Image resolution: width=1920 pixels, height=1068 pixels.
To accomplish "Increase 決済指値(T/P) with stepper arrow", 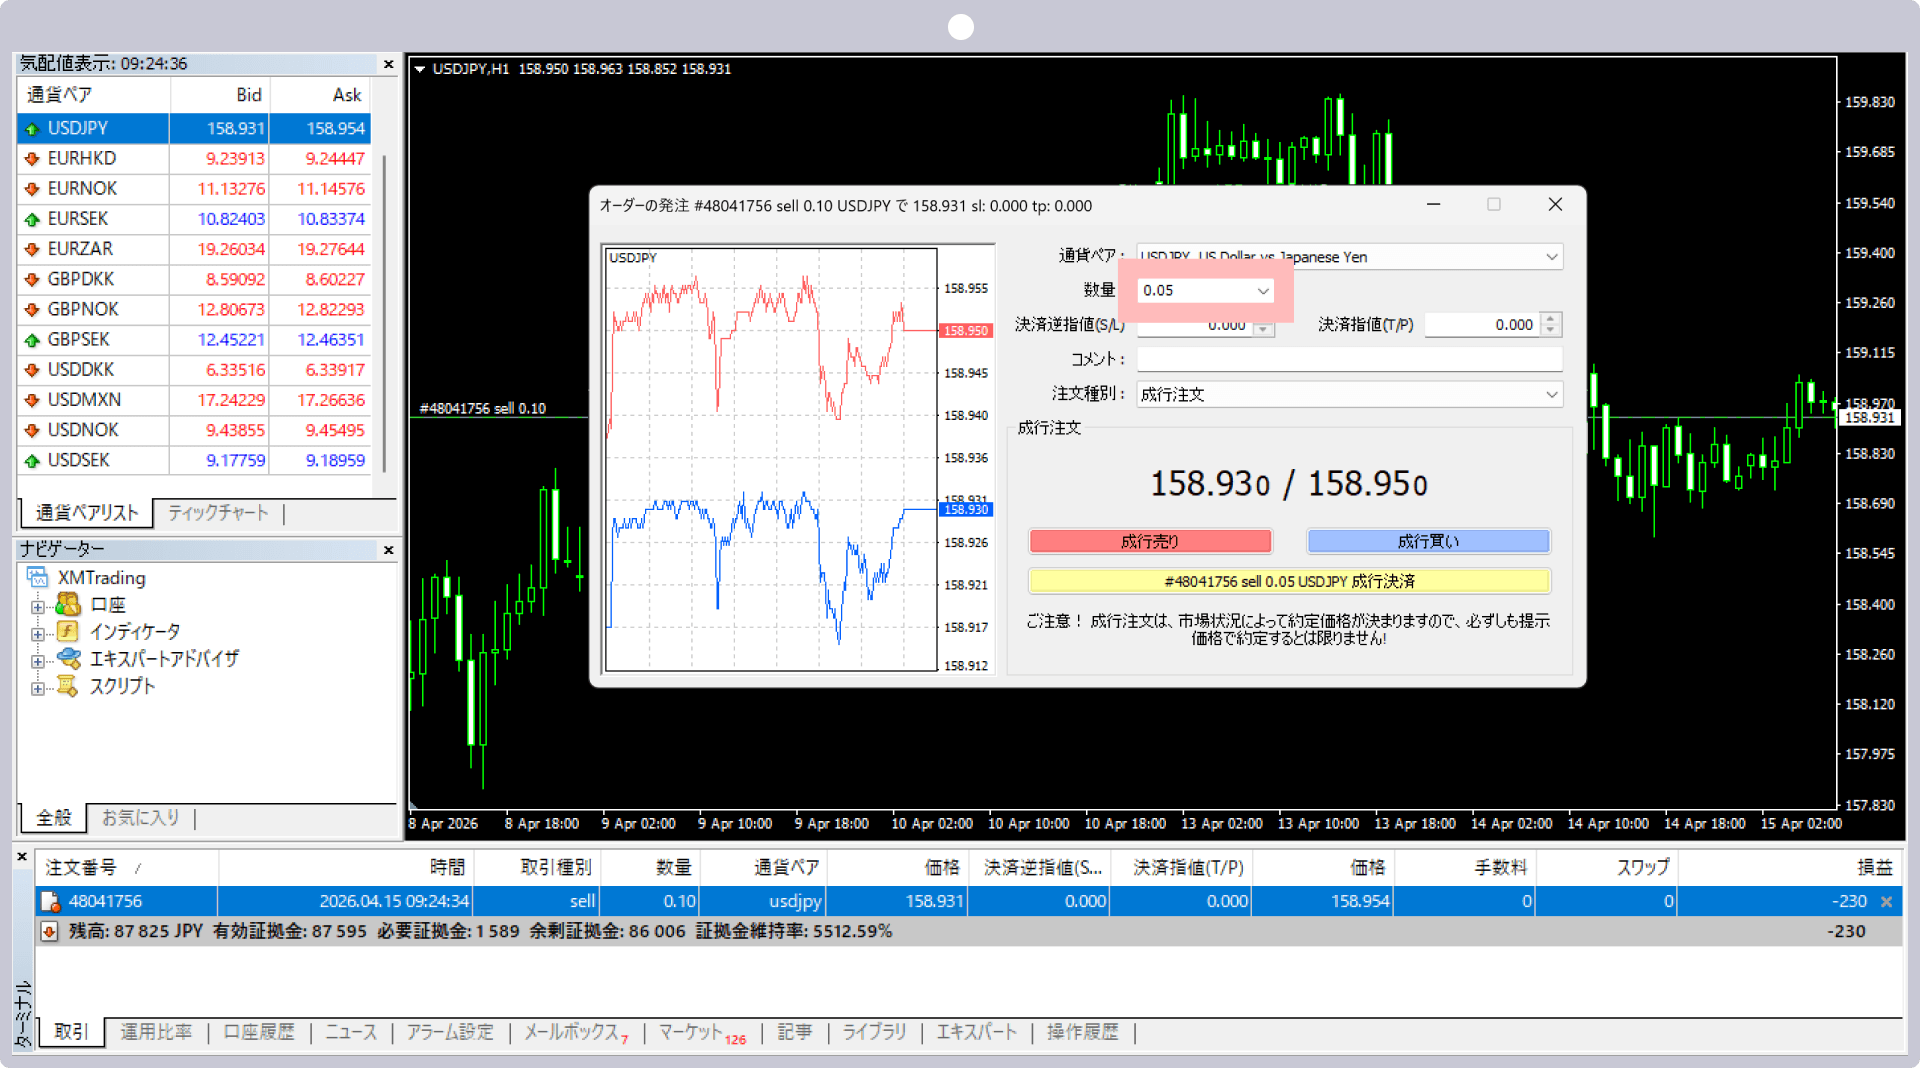I will point(1550,319).
